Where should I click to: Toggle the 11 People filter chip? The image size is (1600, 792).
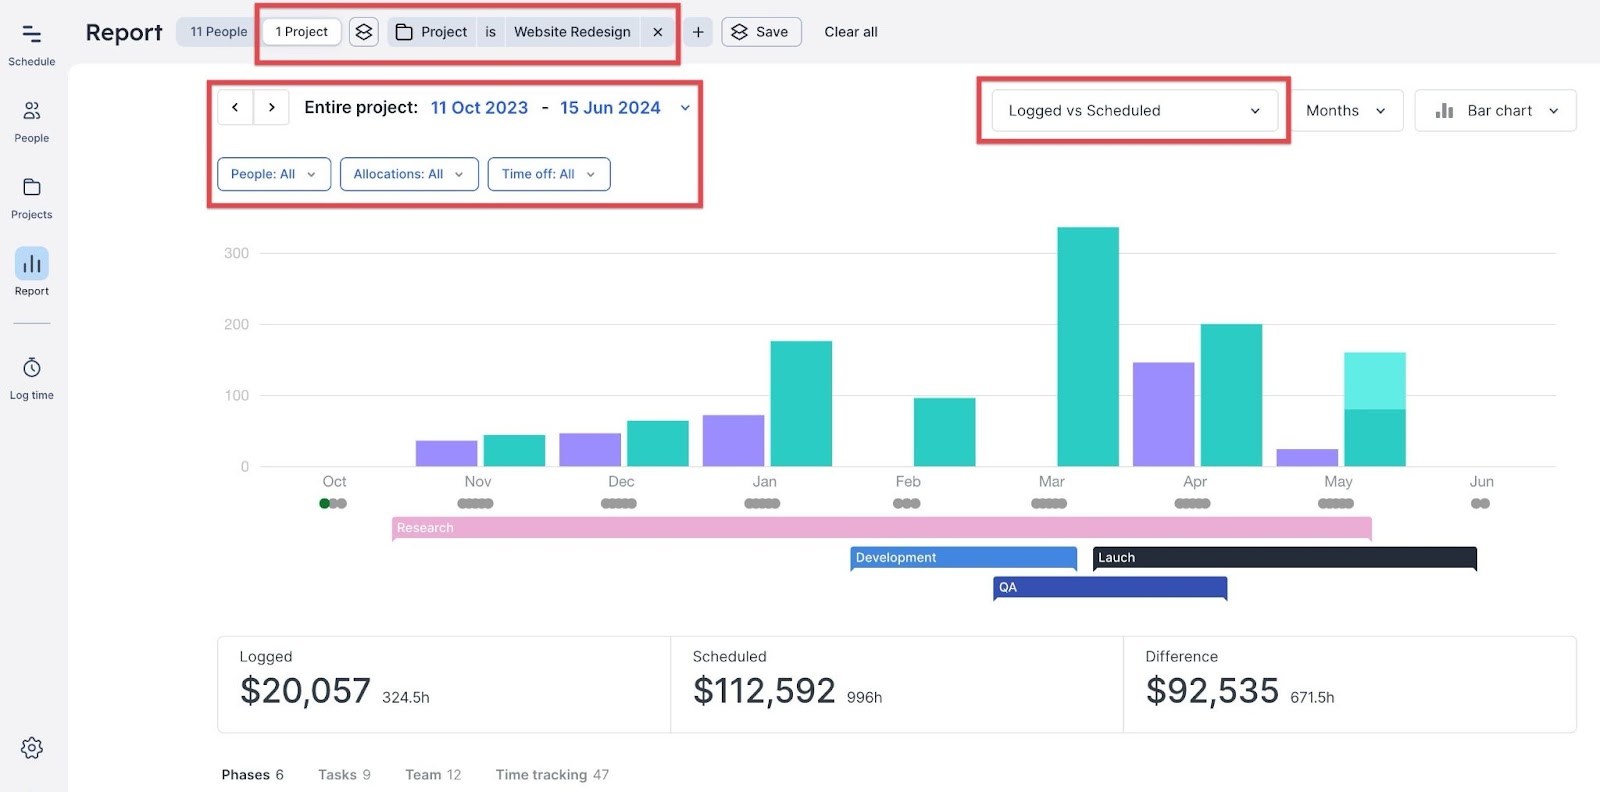pyautogui.click(x=218, y=32)
